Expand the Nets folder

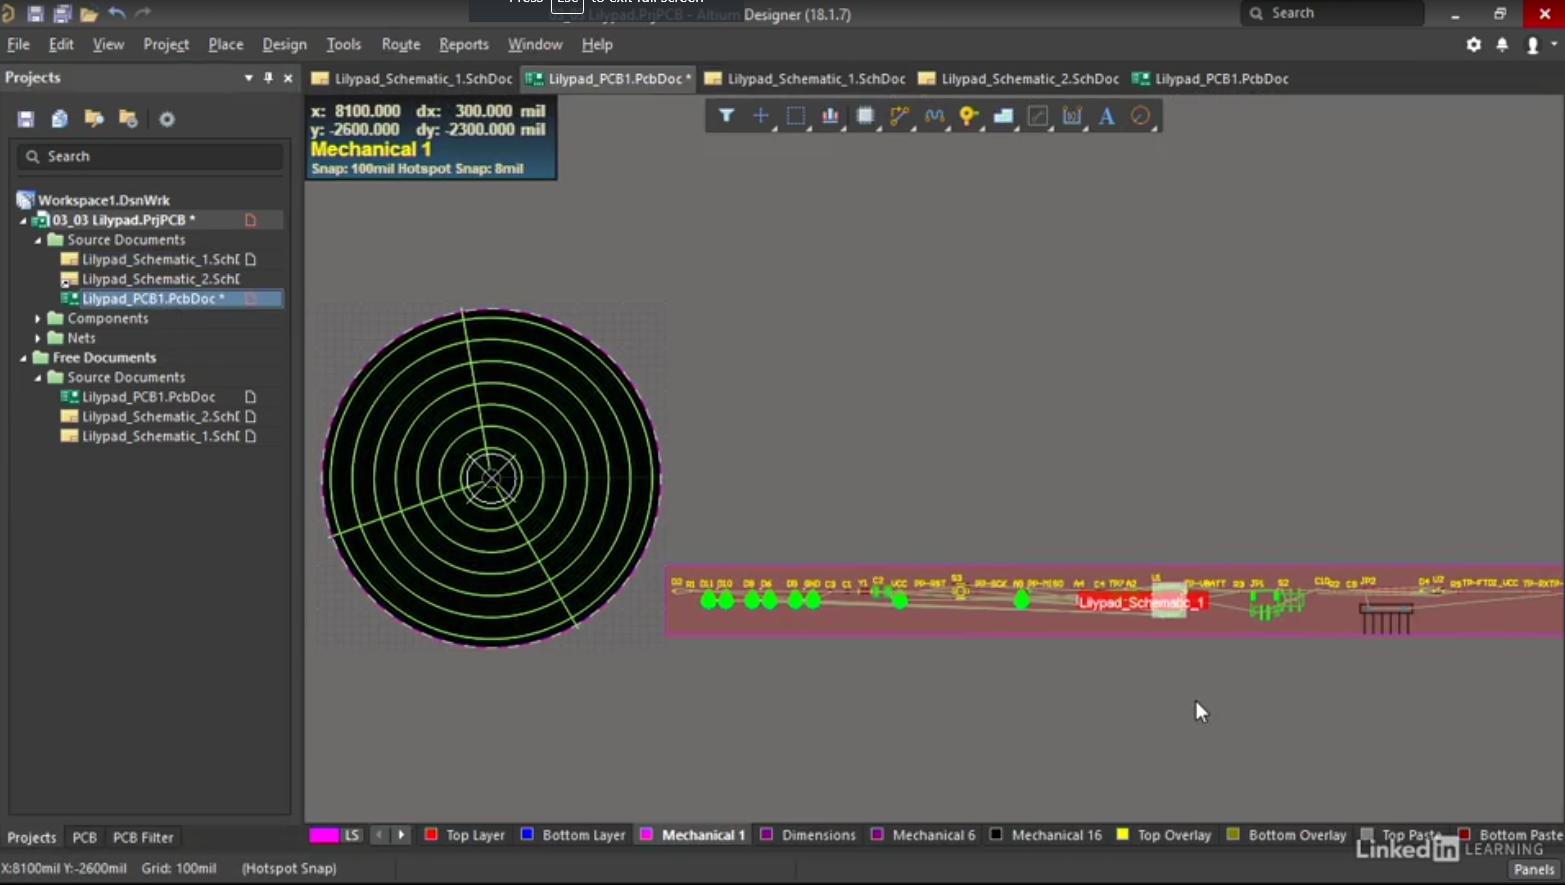pyautogui.click(x=38, y=338)
